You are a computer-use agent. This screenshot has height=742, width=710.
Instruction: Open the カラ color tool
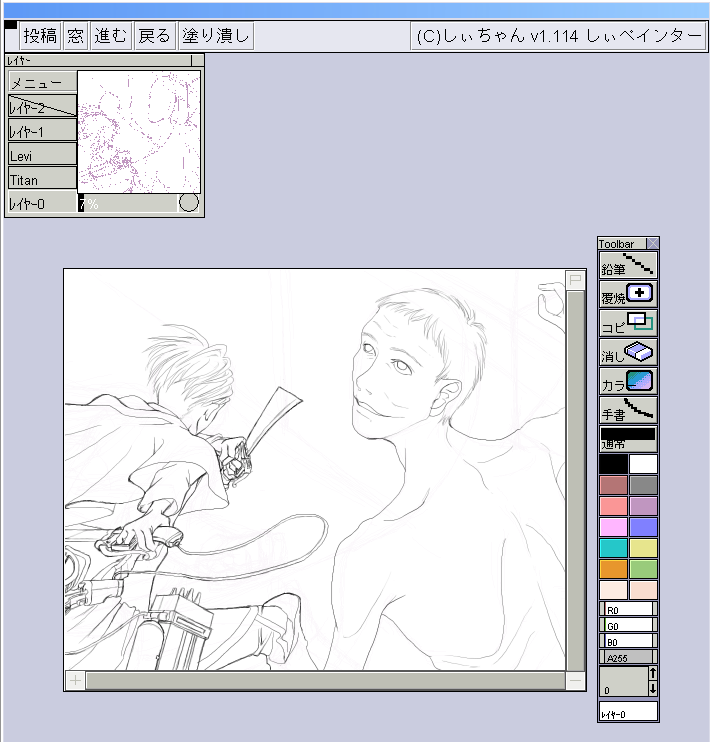point(628,381)
